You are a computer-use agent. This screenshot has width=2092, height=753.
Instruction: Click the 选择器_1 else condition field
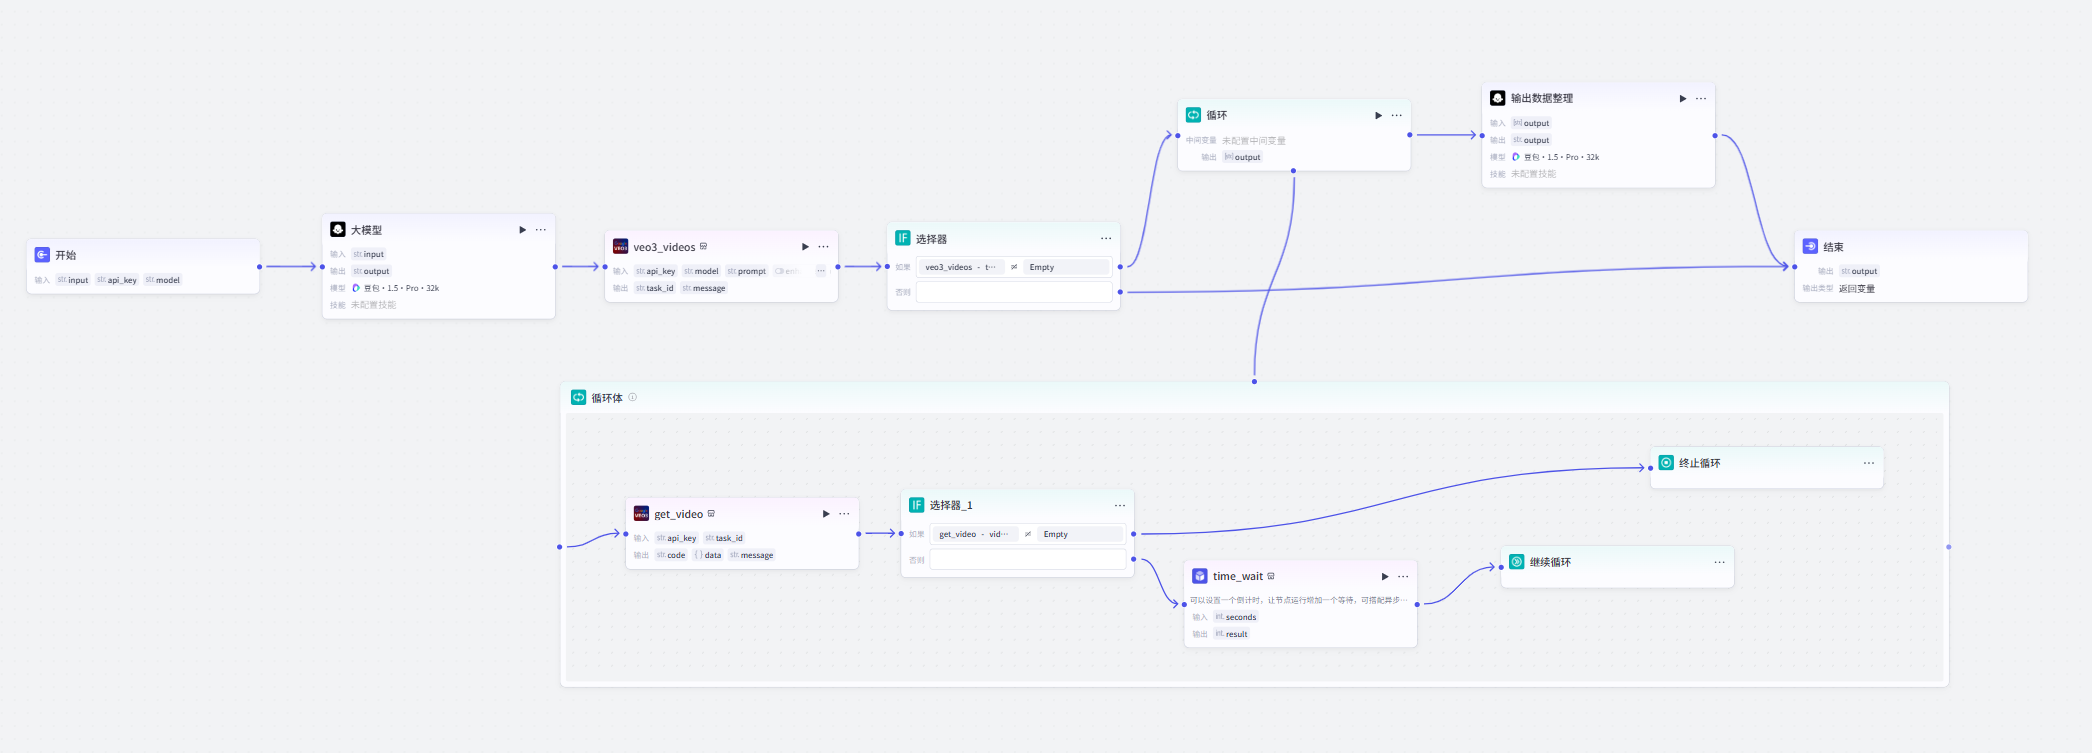[x=1027, y=560]
